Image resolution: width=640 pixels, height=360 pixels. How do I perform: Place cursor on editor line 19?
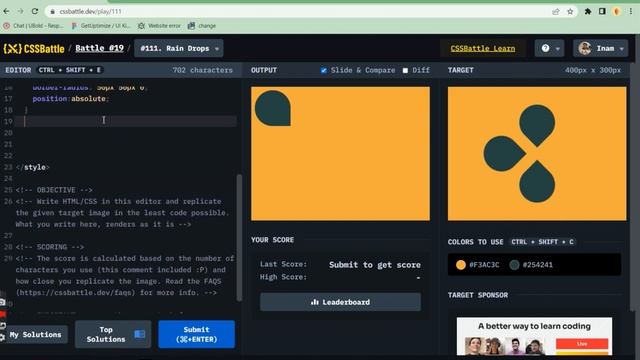click(126, 121)
